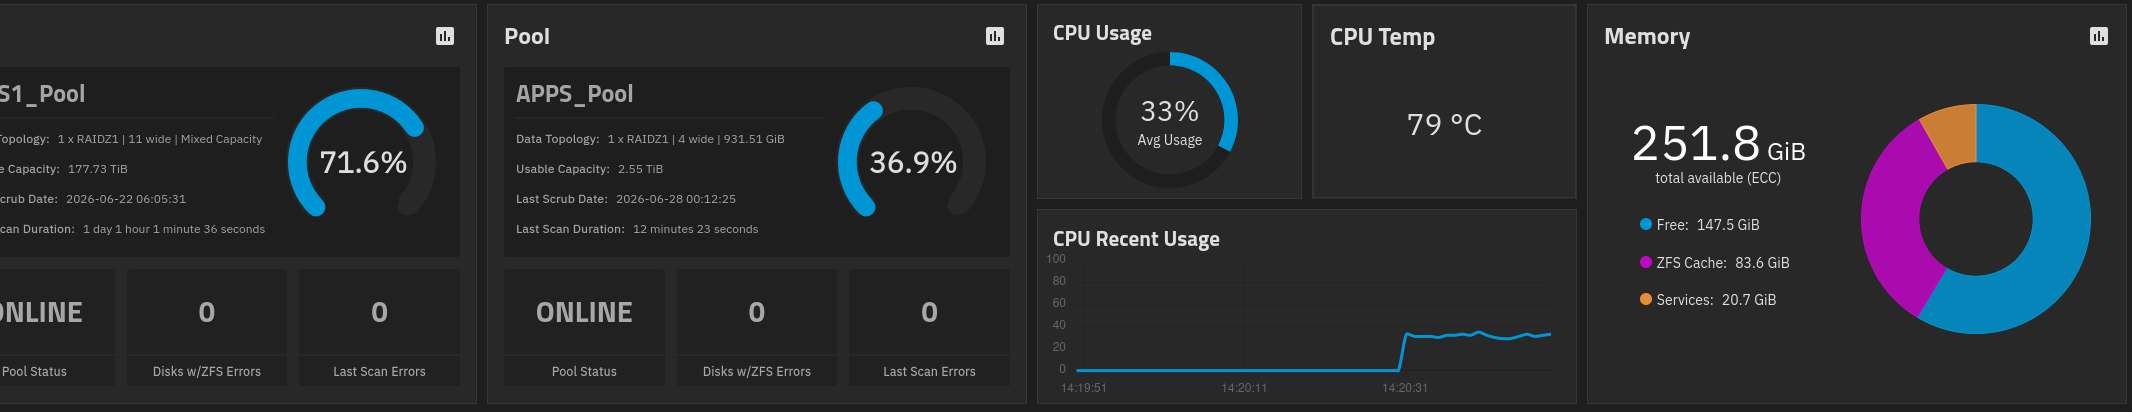Select S1_Pool Disks w/ZFS Errors tile
This screenshot has width=2132, height=412.
pyautogui.click(x=207, y=327)
